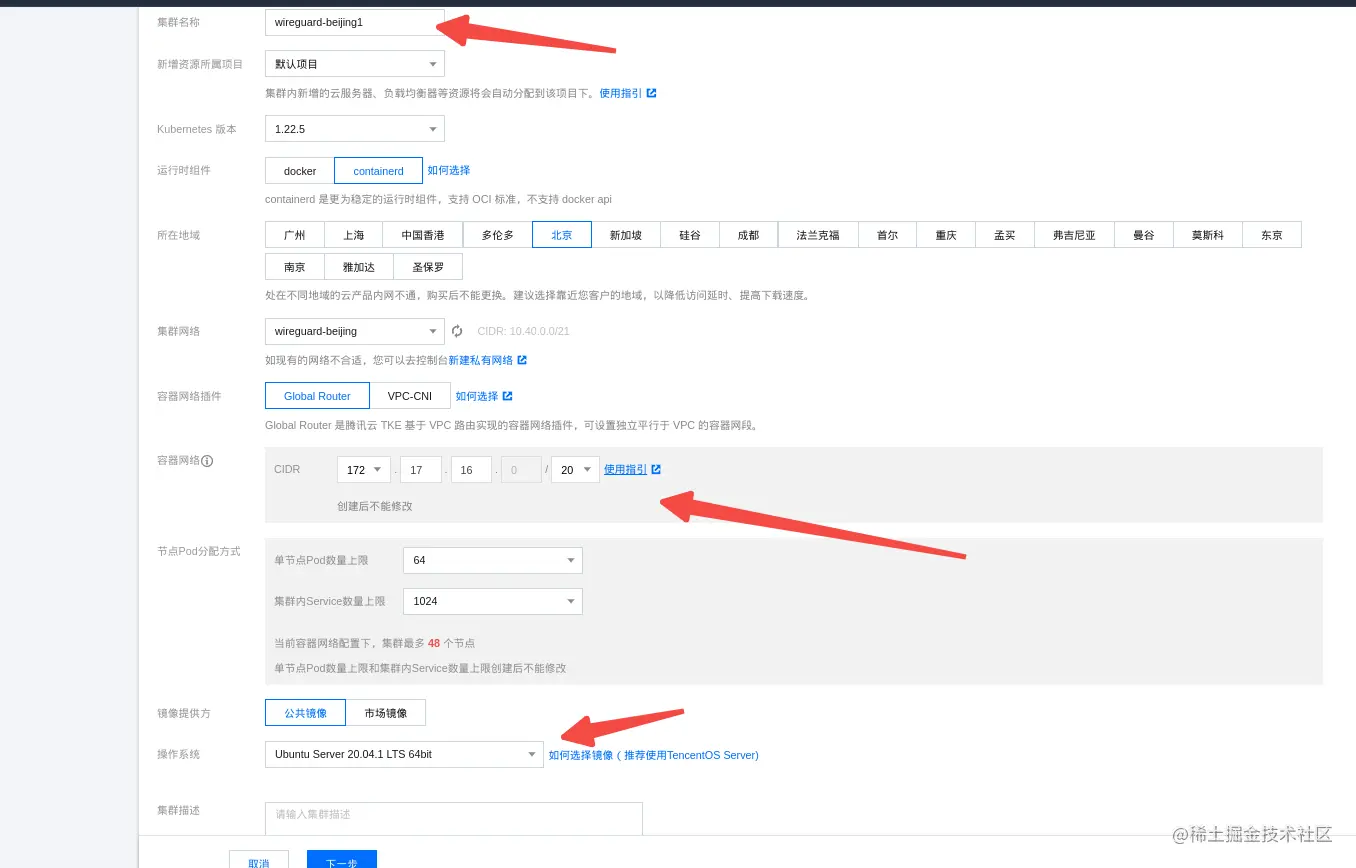Image resolution: width=1356 pixels, height=868 pixels.
Task: Select the 公共镜像 image provider
Action: [305, 713]
